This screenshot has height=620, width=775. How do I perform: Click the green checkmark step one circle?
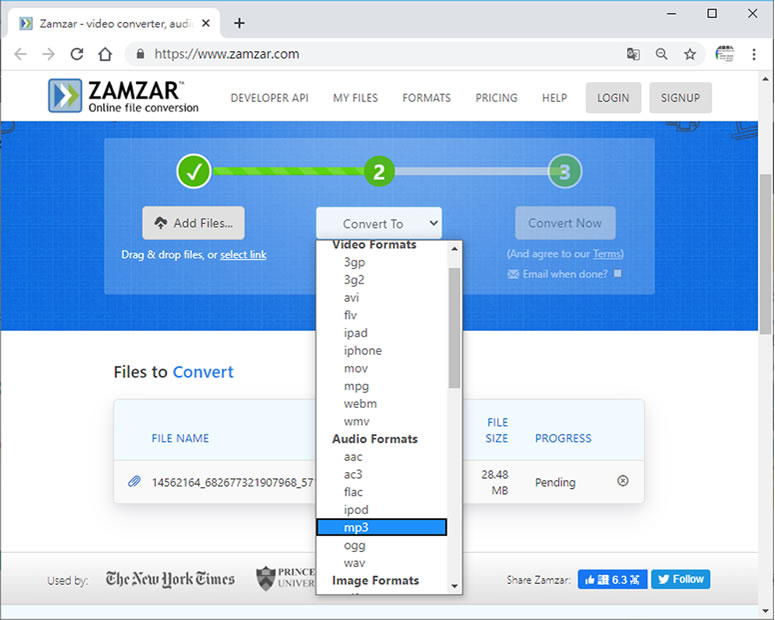[194, 172]
